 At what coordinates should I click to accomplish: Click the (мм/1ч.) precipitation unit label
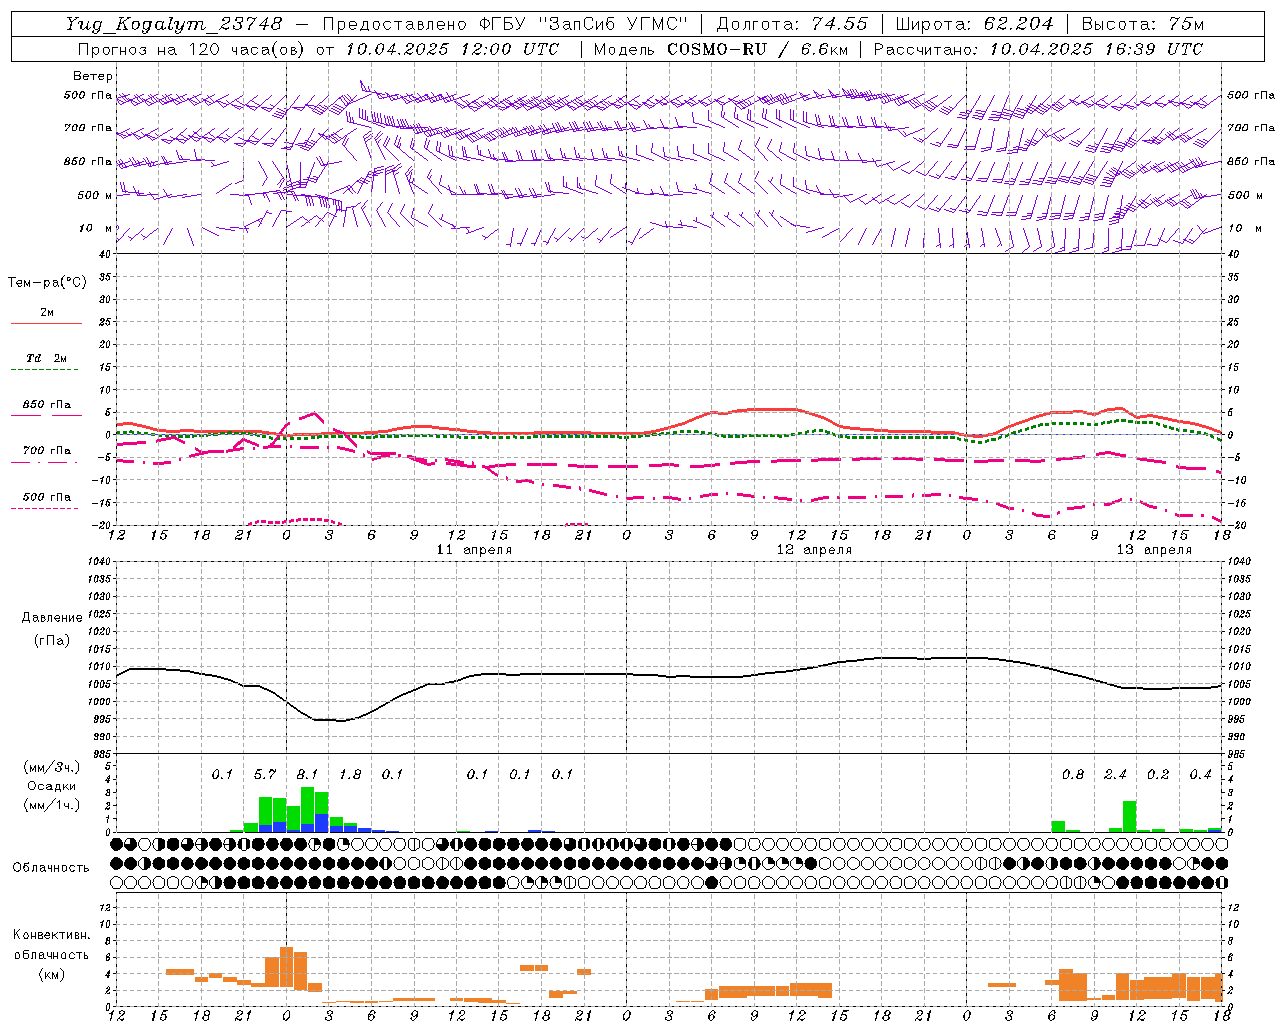pyautogui.click(x=52, y=805)
